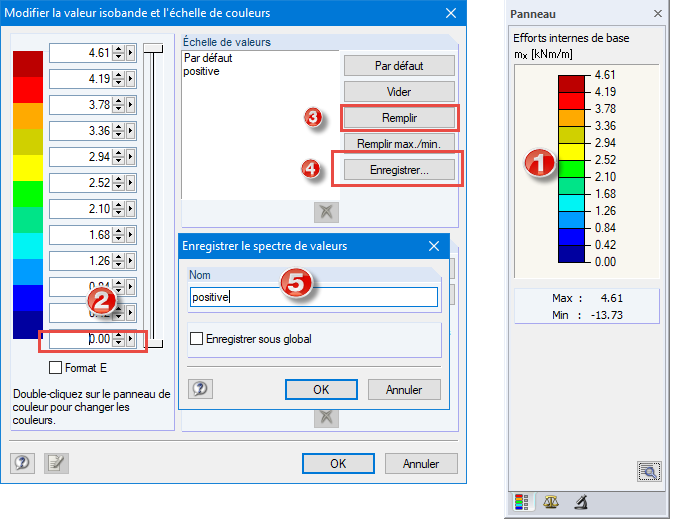The image size is (679, 521).
Task: Click the Remplir button
Action: [x=399, y=118]
